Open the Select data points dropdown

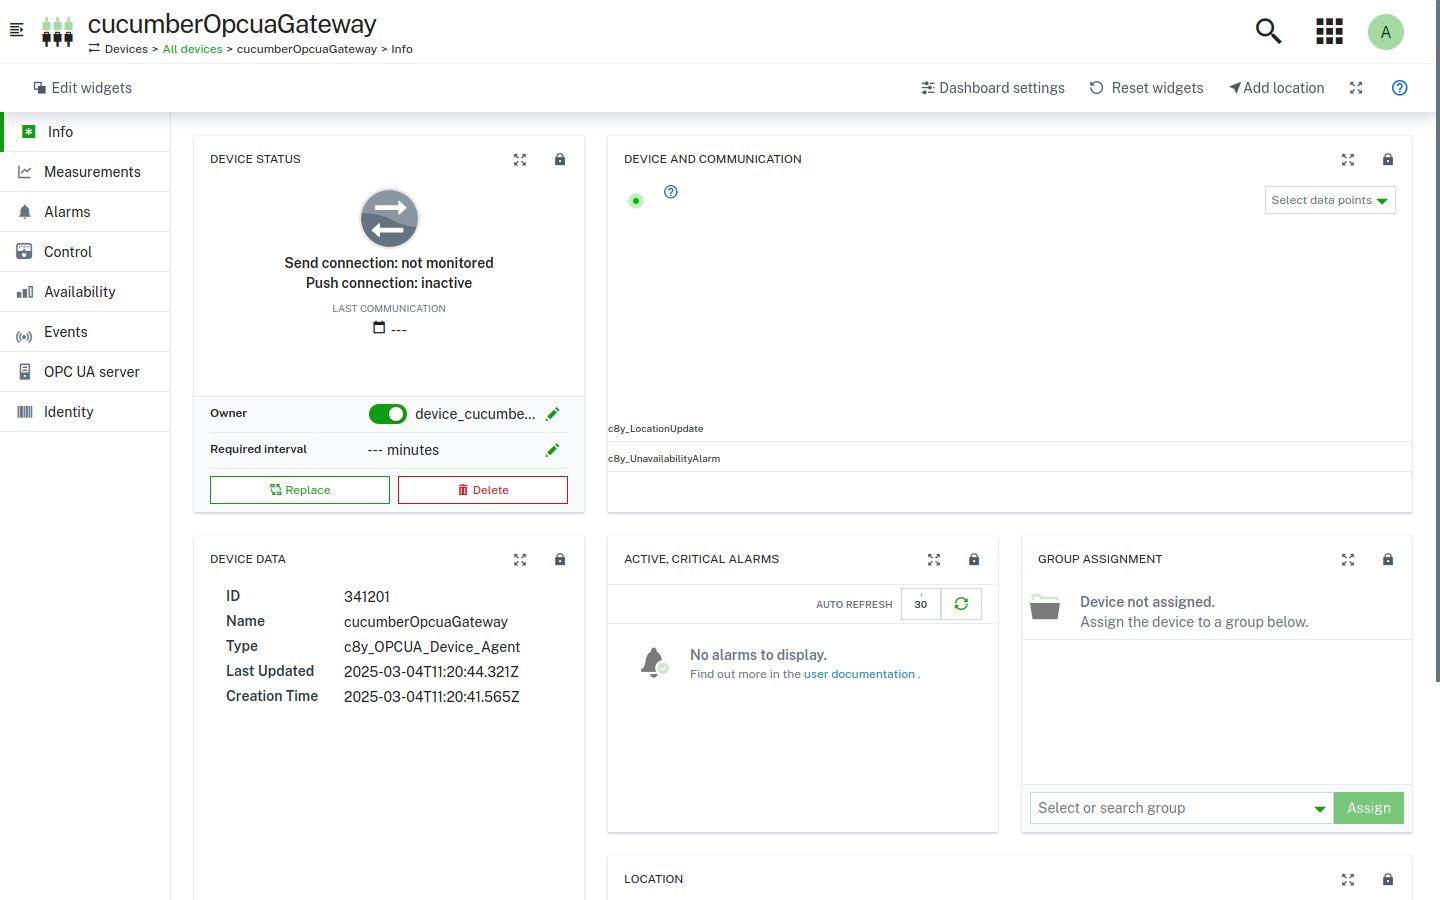(1329, 200)
